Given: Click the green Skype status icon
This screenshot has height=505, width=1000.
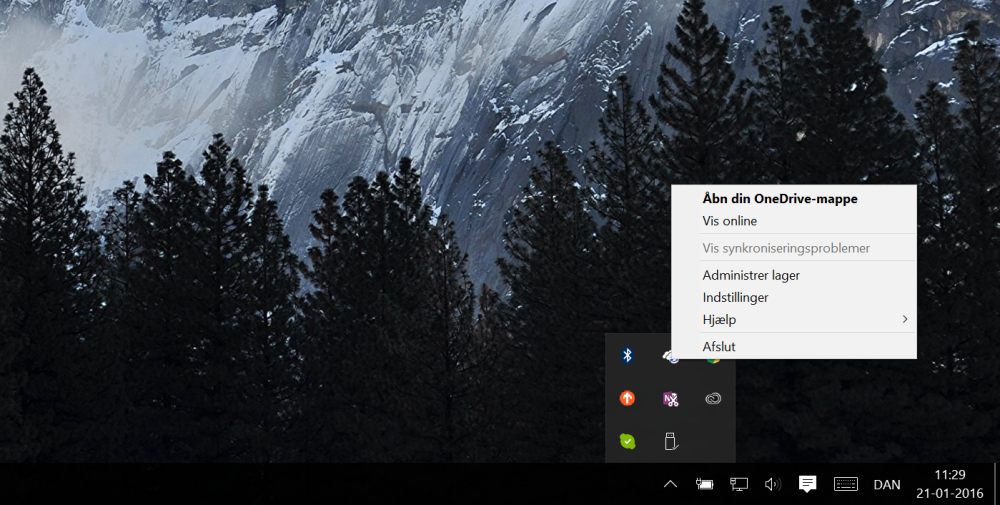Looking at the screenshot, I should tap(627, 441).
